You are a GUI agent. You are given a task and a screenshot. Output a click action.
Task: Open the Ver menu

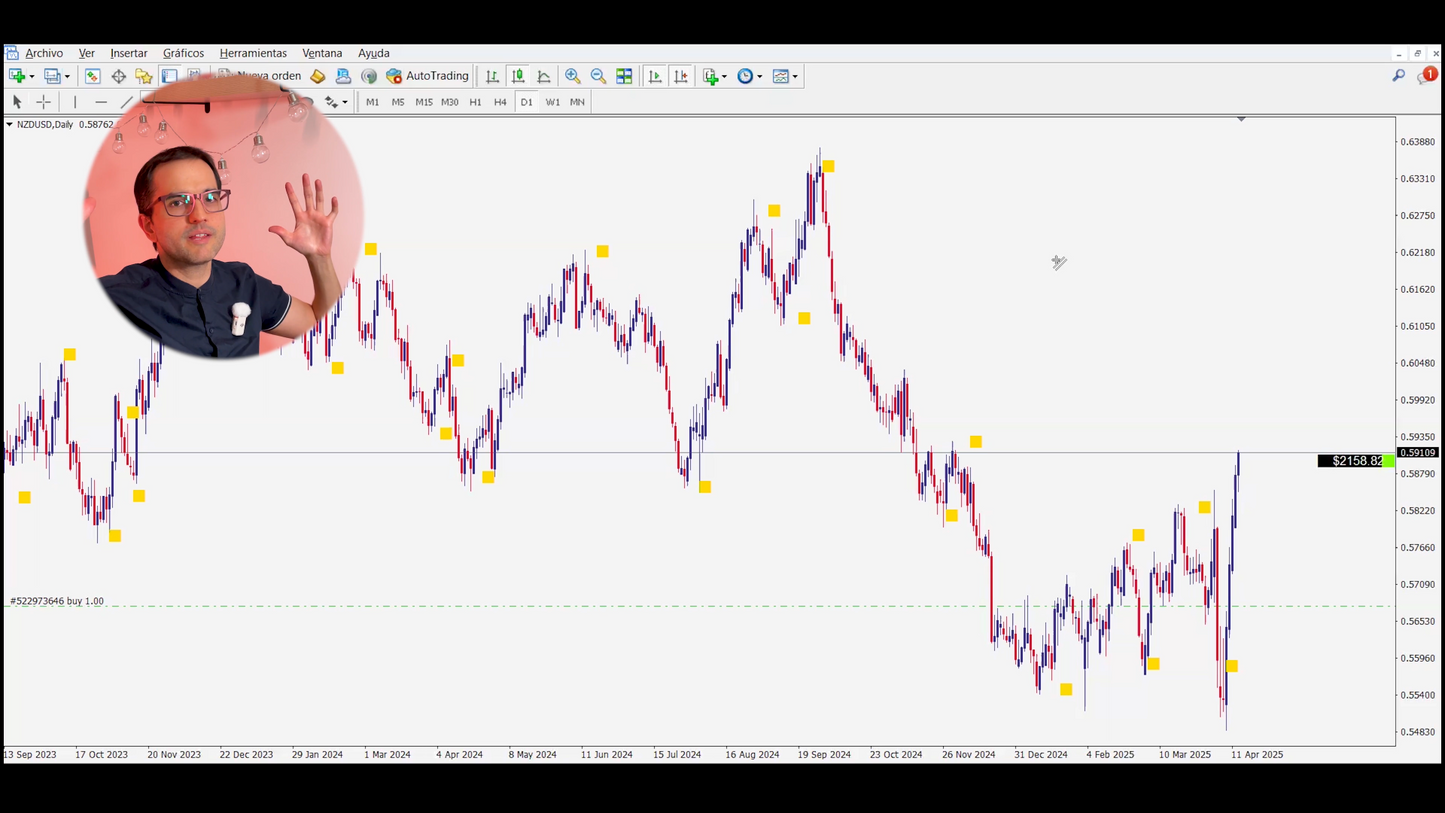(x=87, y=53)
